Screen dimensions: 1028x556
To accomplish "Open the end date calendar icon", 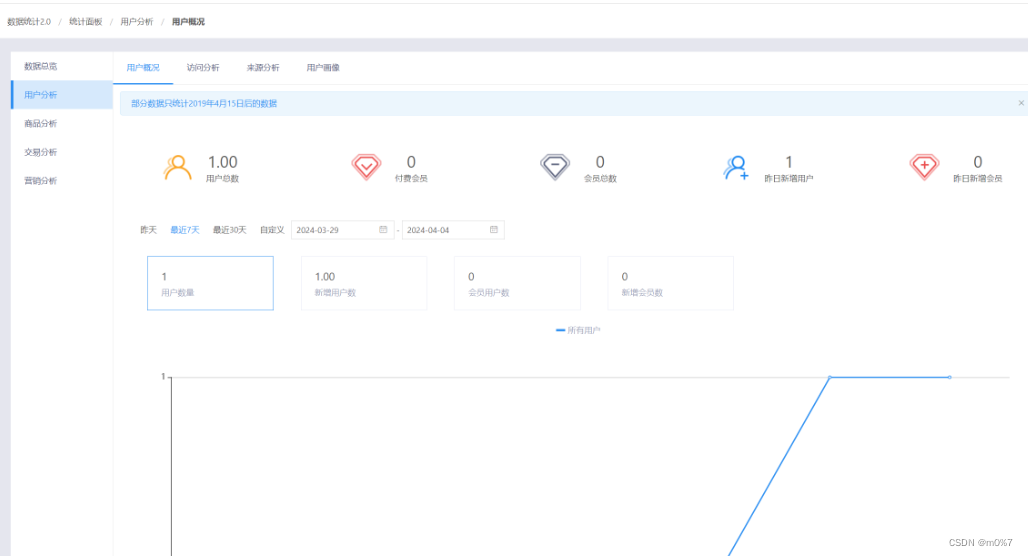I will (x=494, y=229).
